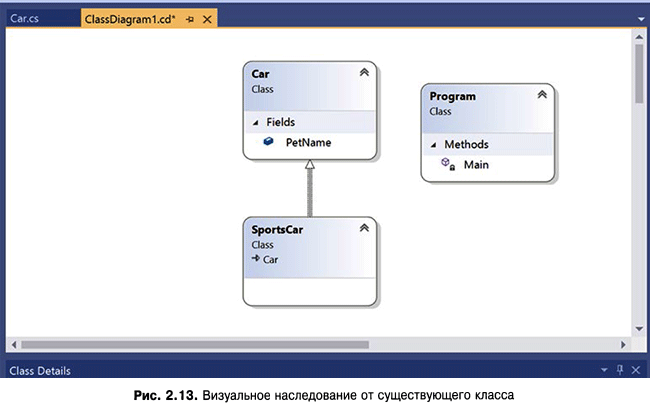
Task: Select the PetName field label
Action: (x=308, y=143)
